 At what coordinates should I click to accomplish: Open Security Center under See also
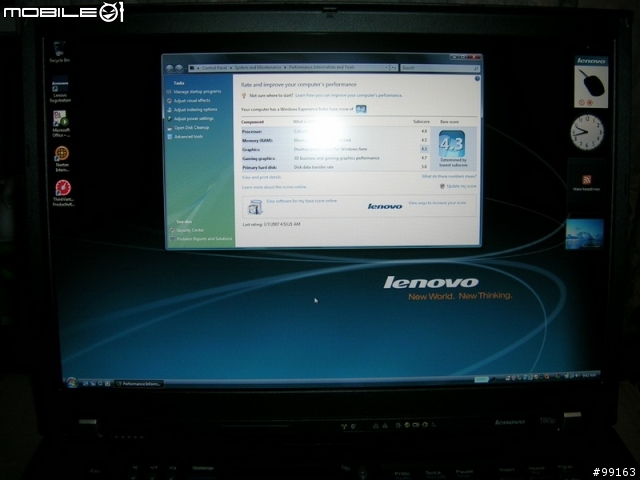[x=190, y=230]
